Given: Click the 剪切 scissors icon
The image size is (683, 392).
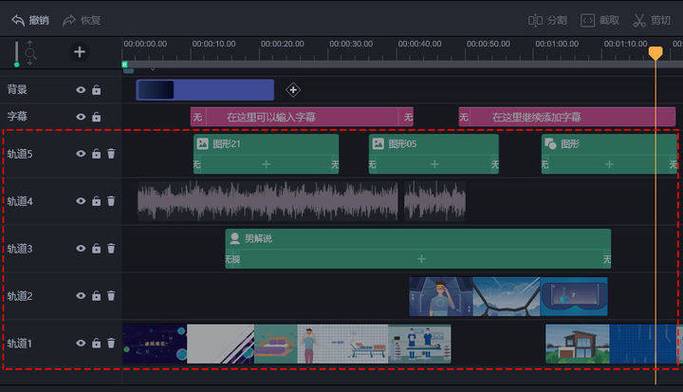Looking at the screenshot, I should tap(639, 20).
